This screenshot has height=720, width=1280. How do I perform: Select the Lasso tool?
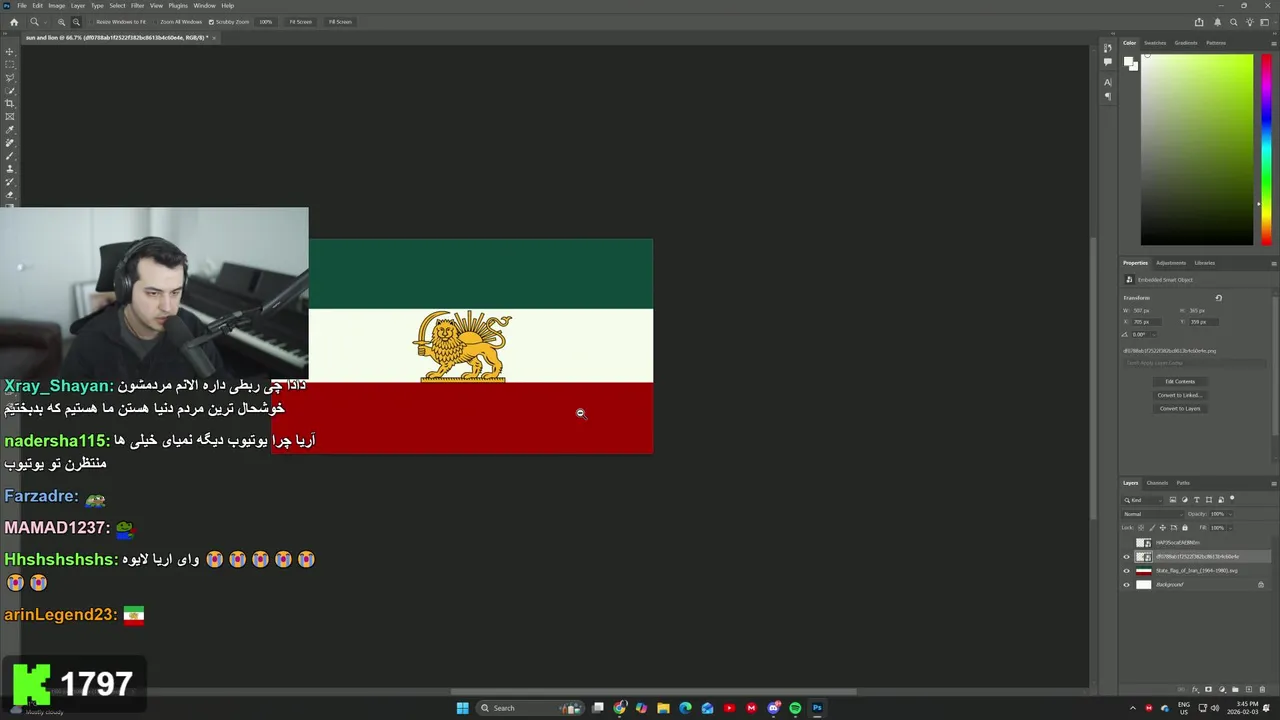10,77
